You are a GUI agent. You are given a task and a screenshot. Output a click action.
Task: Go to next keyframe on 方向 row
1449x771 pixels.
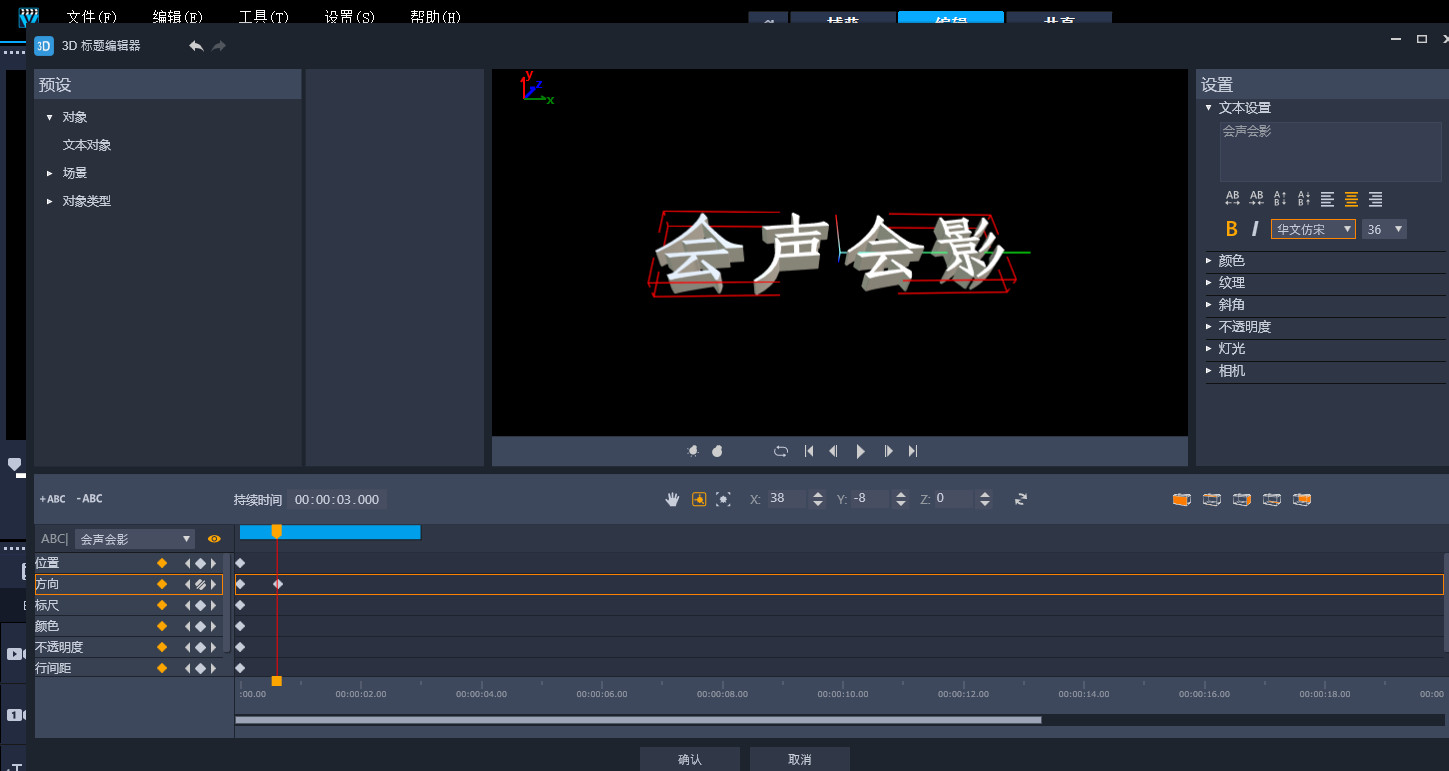pyautogui.click(x=213, y=584)
